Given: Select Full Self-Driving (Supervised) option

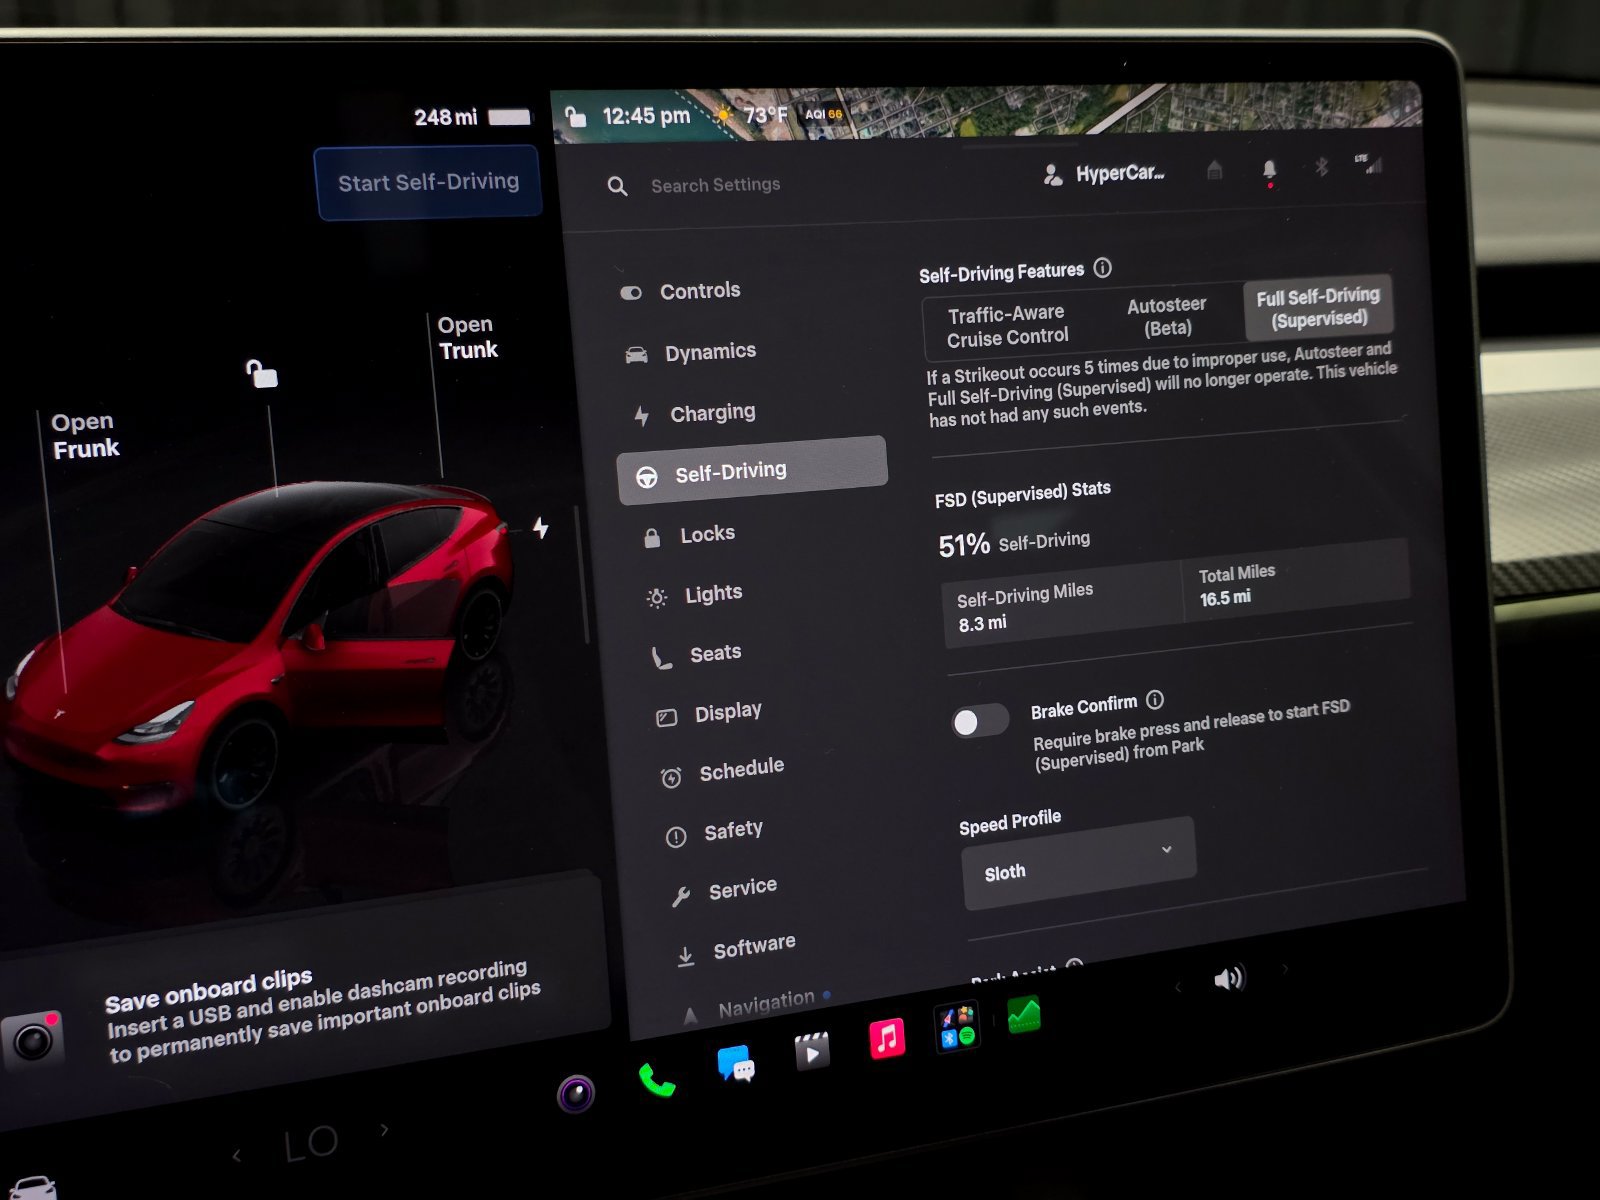Looking at the screenshot, I should (x=1318, y=307).
